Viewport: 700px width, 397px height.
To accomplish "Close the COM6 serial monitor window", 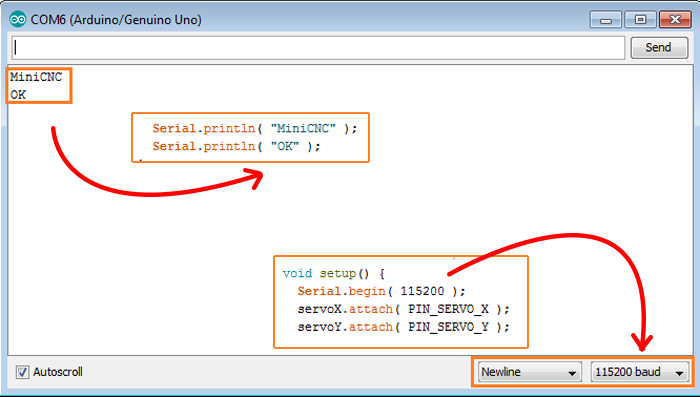I will pos(675,20).
